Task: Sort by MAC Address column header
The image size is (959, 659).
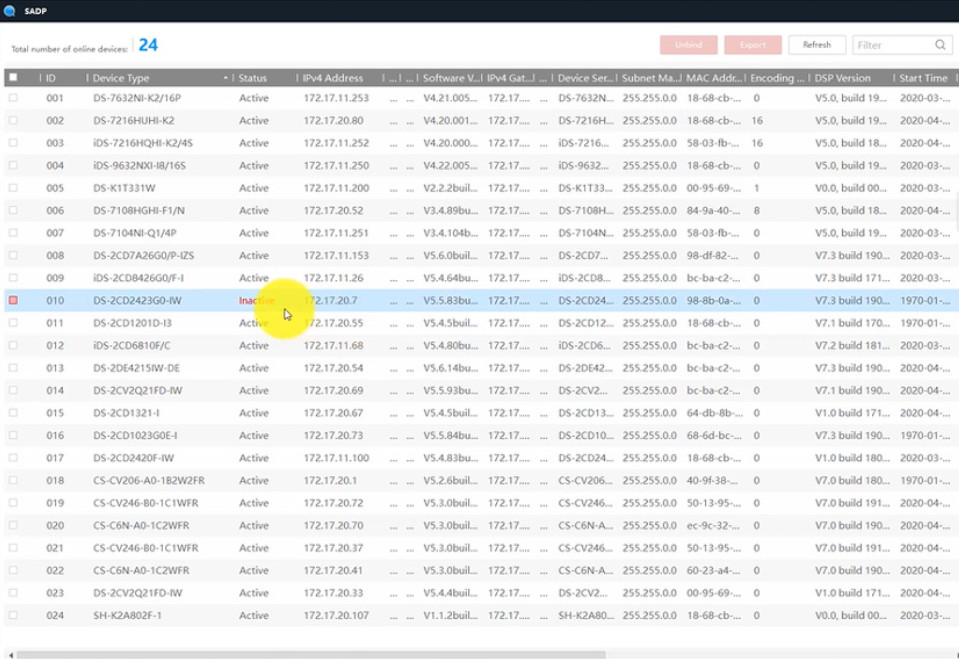Action: (x=713, y=78)
